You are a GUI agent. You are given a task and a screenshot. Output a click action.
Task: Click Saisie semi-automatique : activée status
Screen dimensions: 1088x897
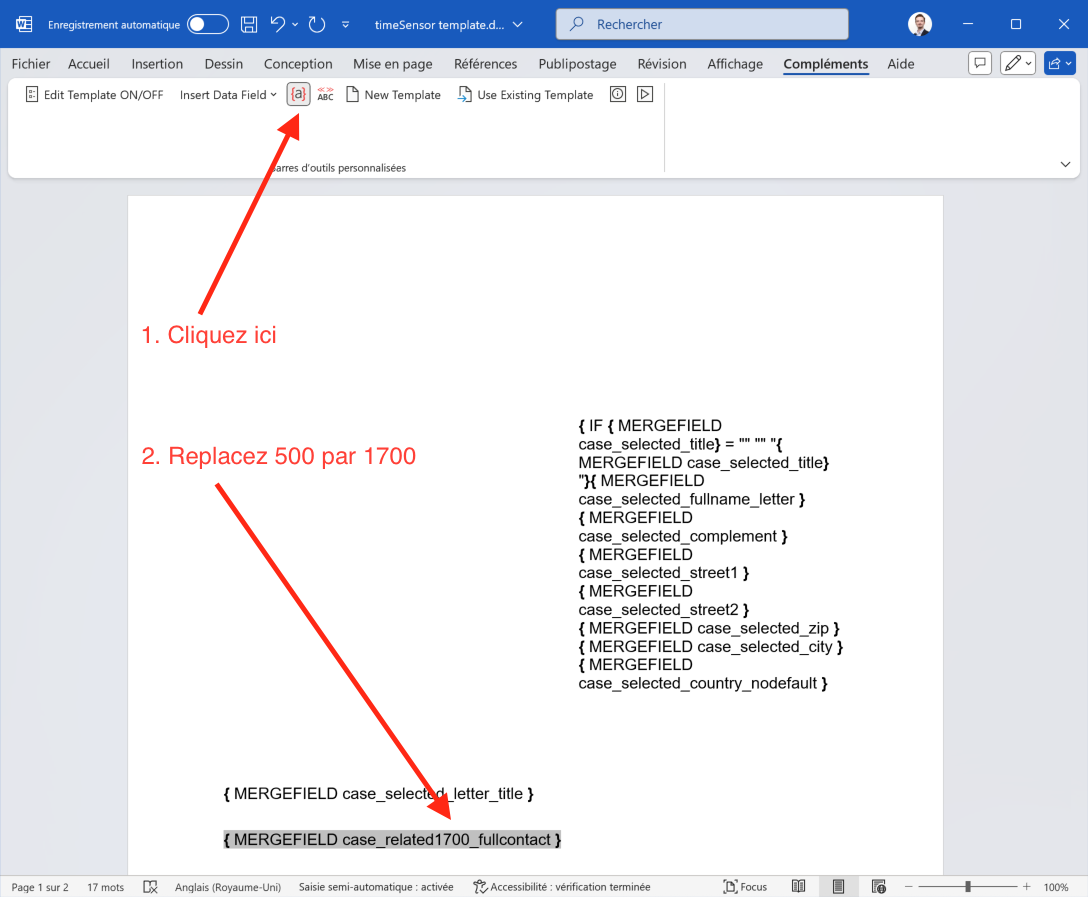[x=376, y=887]
